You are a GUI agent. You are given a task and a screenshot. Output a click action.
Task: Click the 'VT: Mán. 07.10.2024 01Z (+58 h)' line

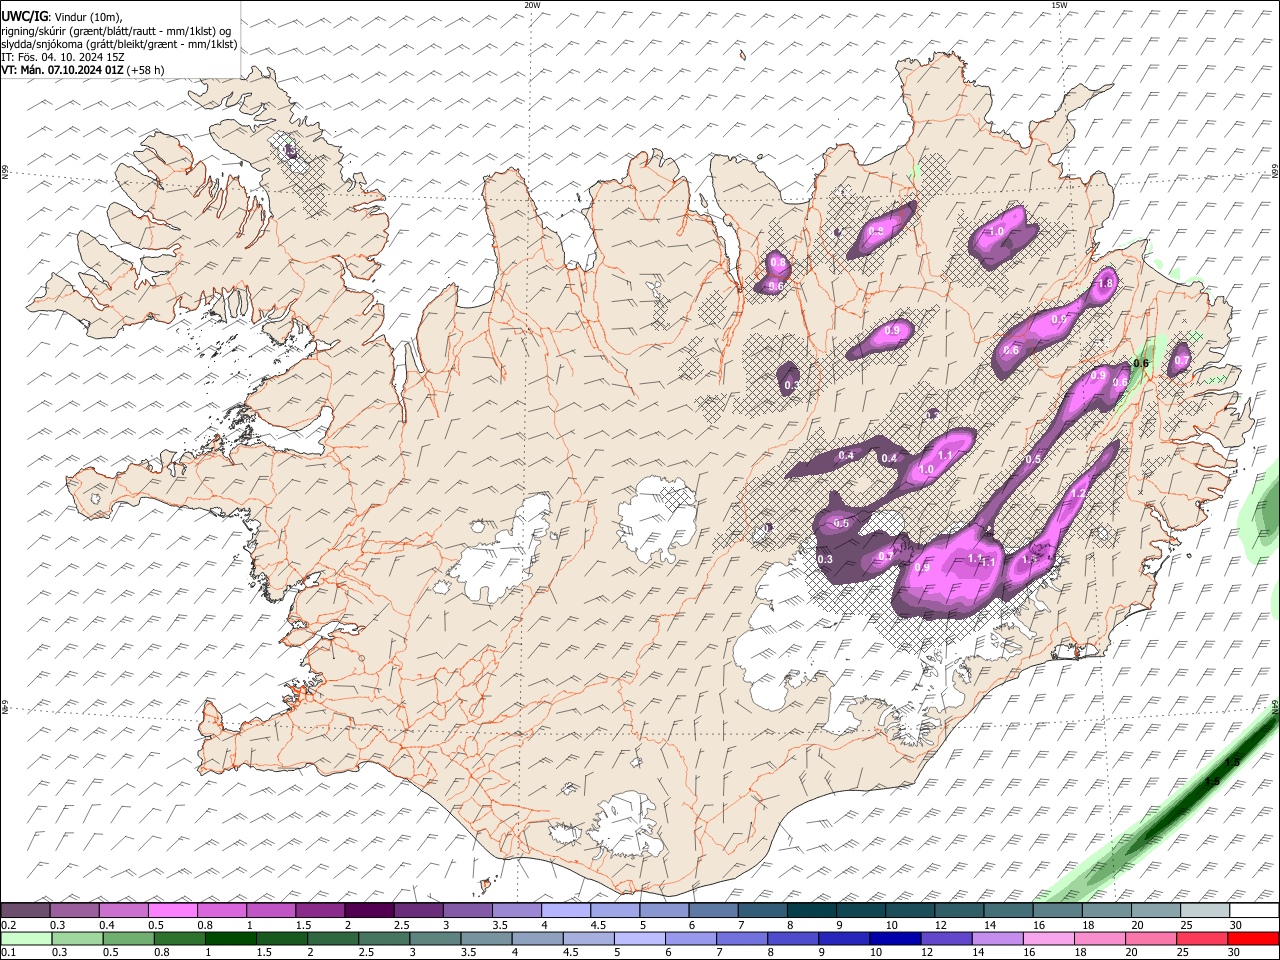[x=83, y=70]
